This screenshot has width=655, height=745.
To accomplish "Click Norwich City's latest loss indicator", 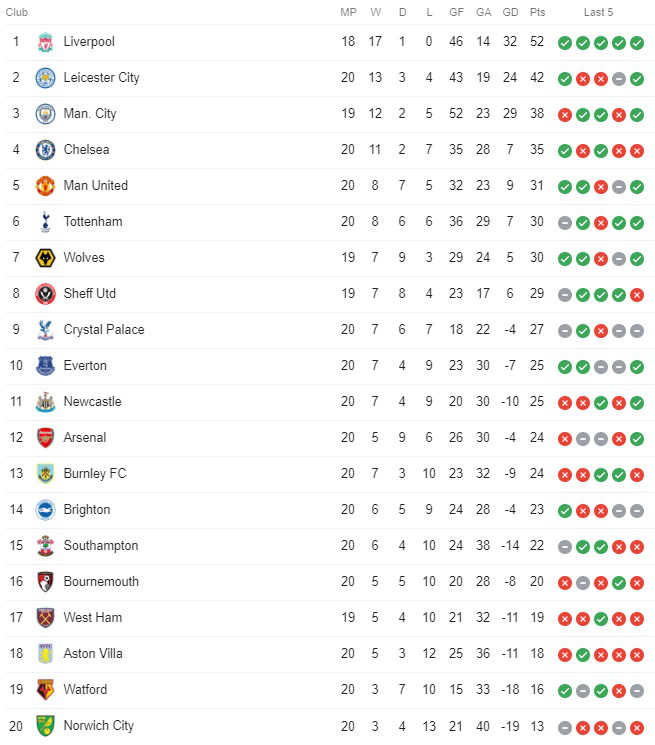I will click(x=637, y=727).
